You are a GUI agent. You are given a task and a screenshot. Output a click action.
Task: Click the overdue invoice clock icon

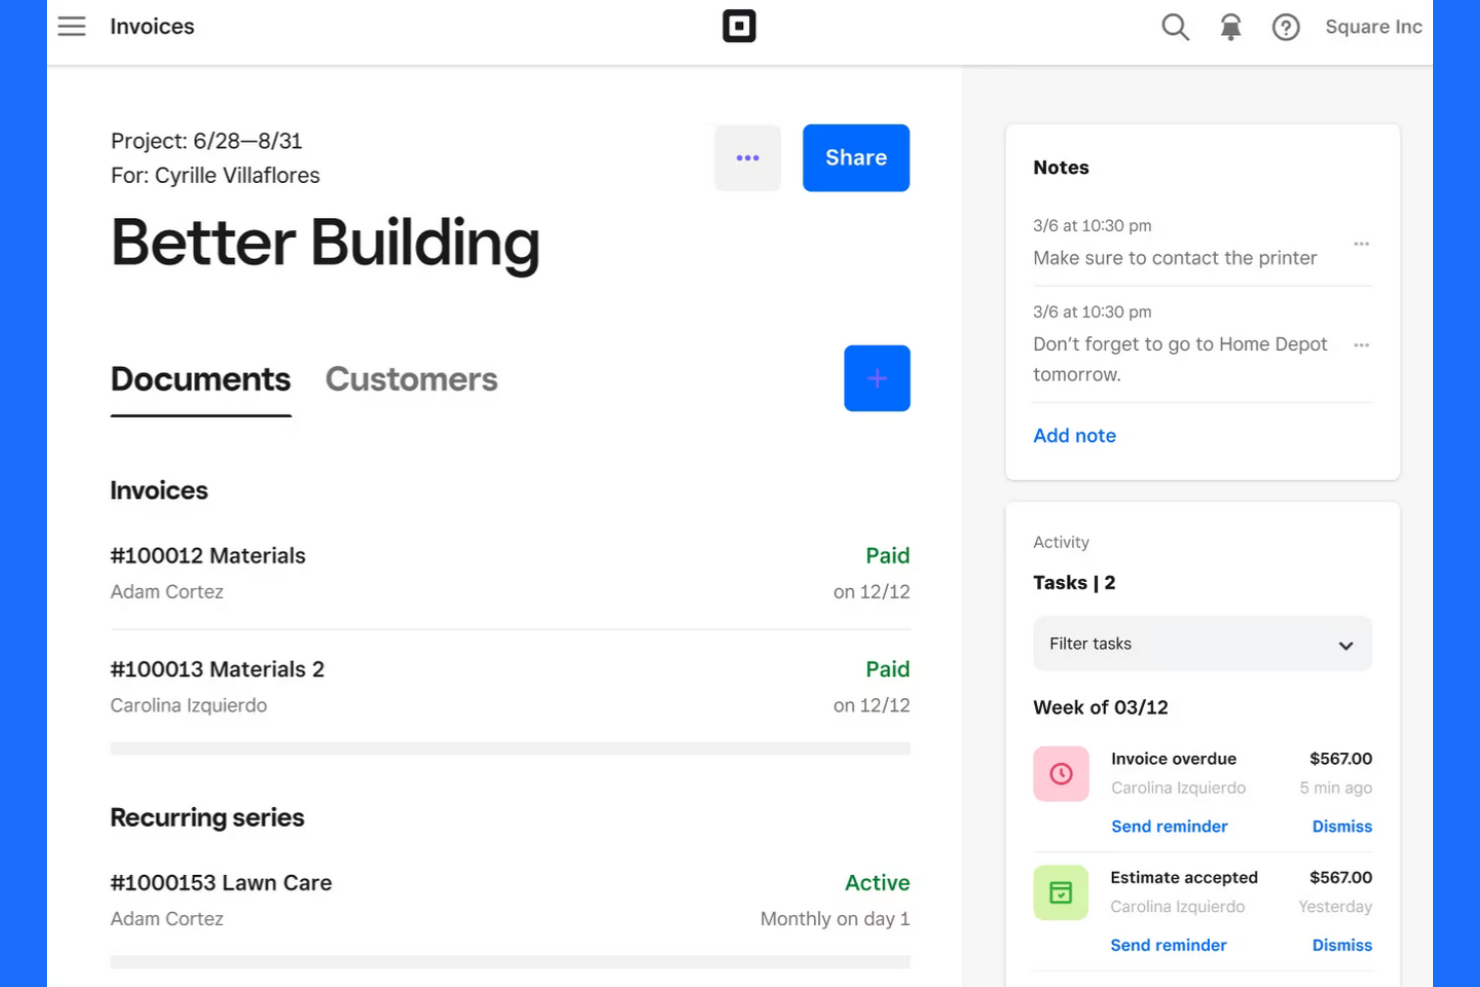[x=1061, y=773]
